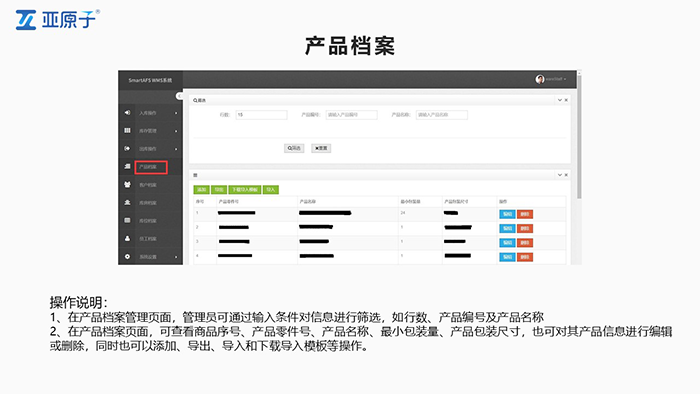Screen dimensions: 700x394
Task: Click the page vertical scrollbar
Action: [x=579, y=136]
